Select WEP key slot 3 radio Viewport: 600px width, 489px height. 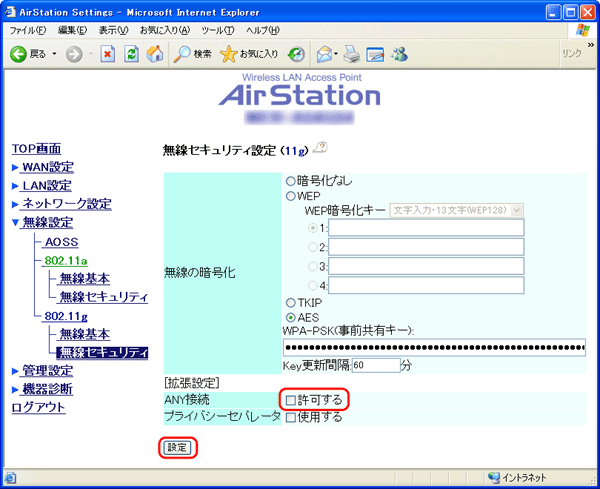point(313,266)
